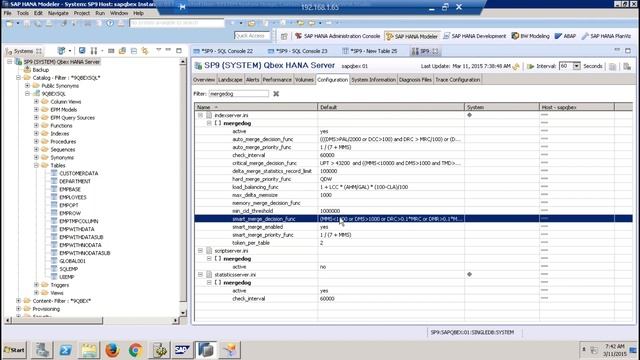Click the Open Perspective icon
Image resolution: width=640 pixels, height=360 pixels.
(x=284, y=36)
